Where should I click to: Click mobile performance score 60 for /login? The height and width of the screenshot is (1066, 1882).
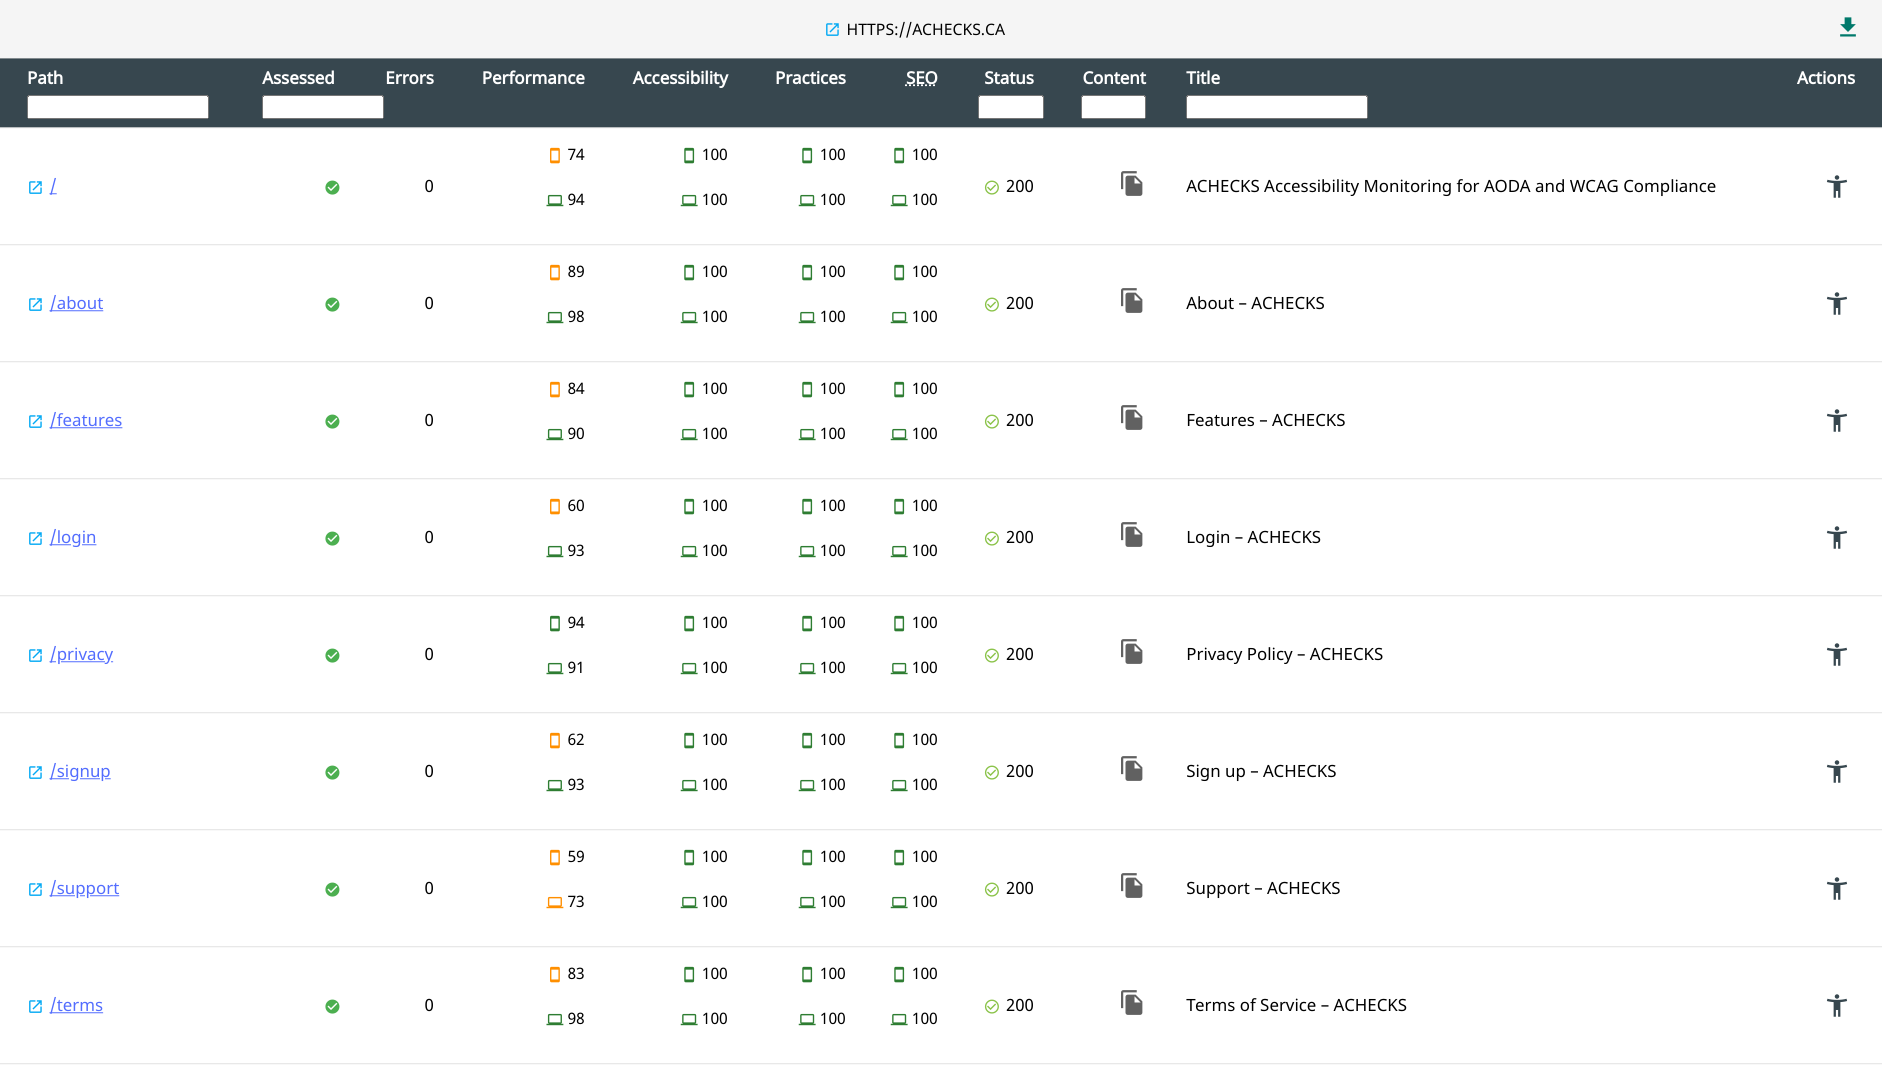[x=567, y=506]
